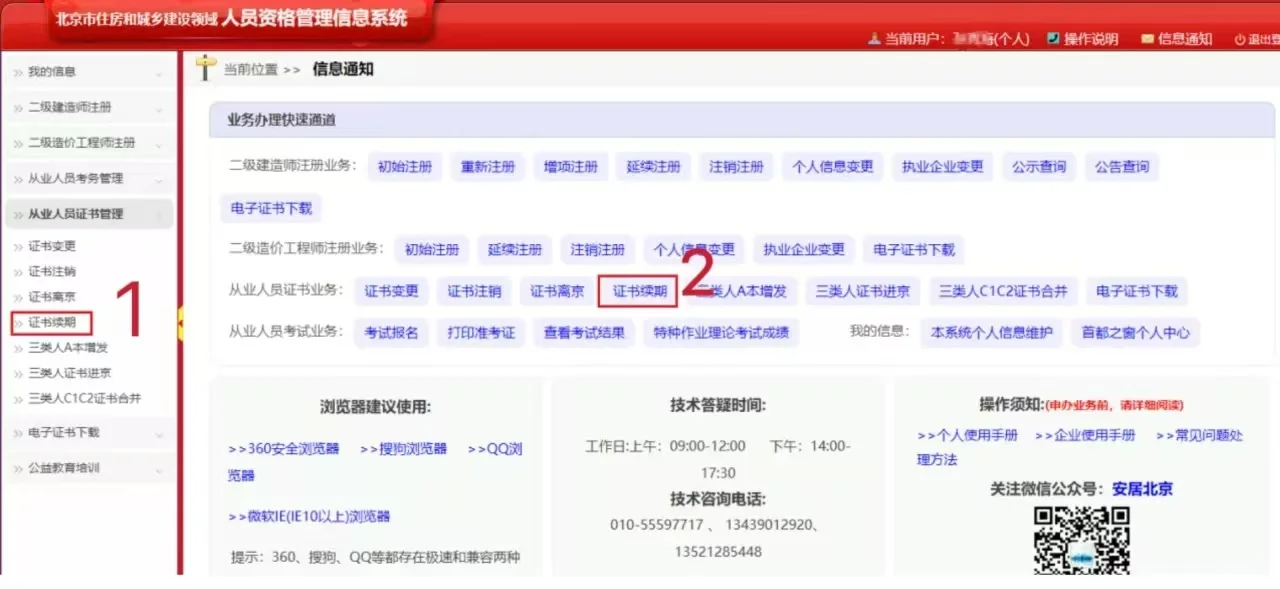Open help via the 操作说明 icon
The height and width of the screenshot is (589, 1280).
tap(1052, 40)
